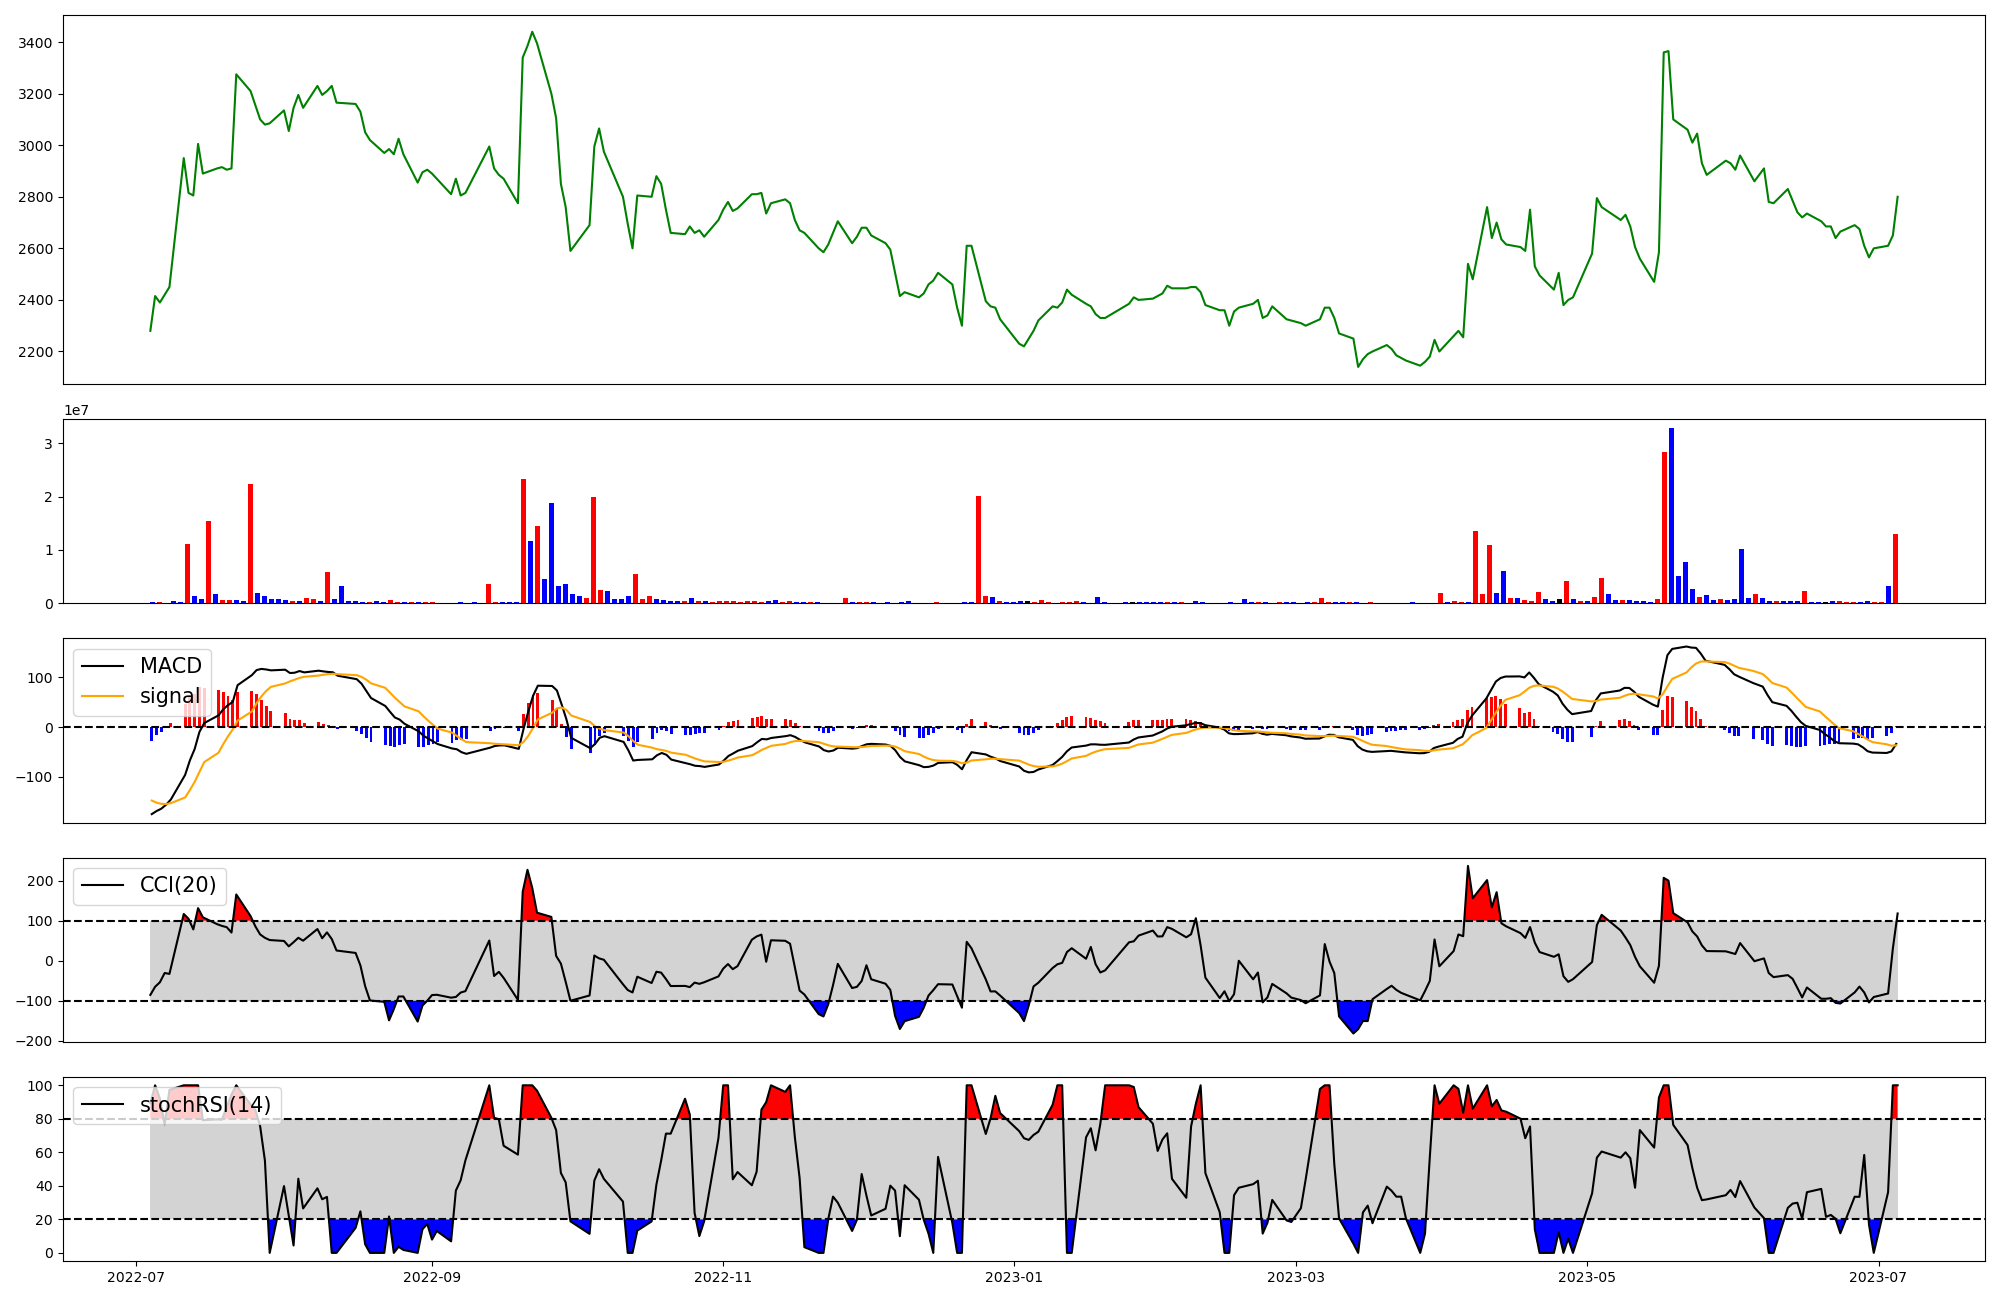Click the 2023-03 x-axis date label
The width and height of the screenshot is (2000, 1300).
pos(1296,1277)
